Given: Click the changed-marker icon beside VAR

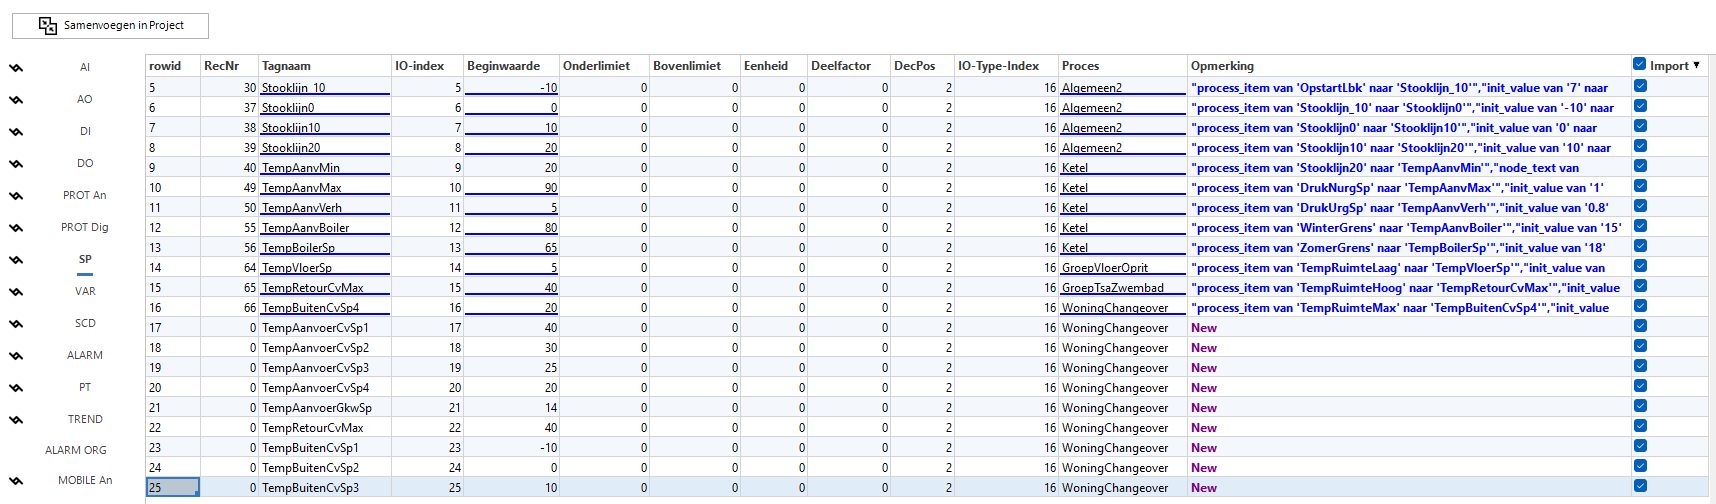Looking at the screenshot, I should coord(16,292).
